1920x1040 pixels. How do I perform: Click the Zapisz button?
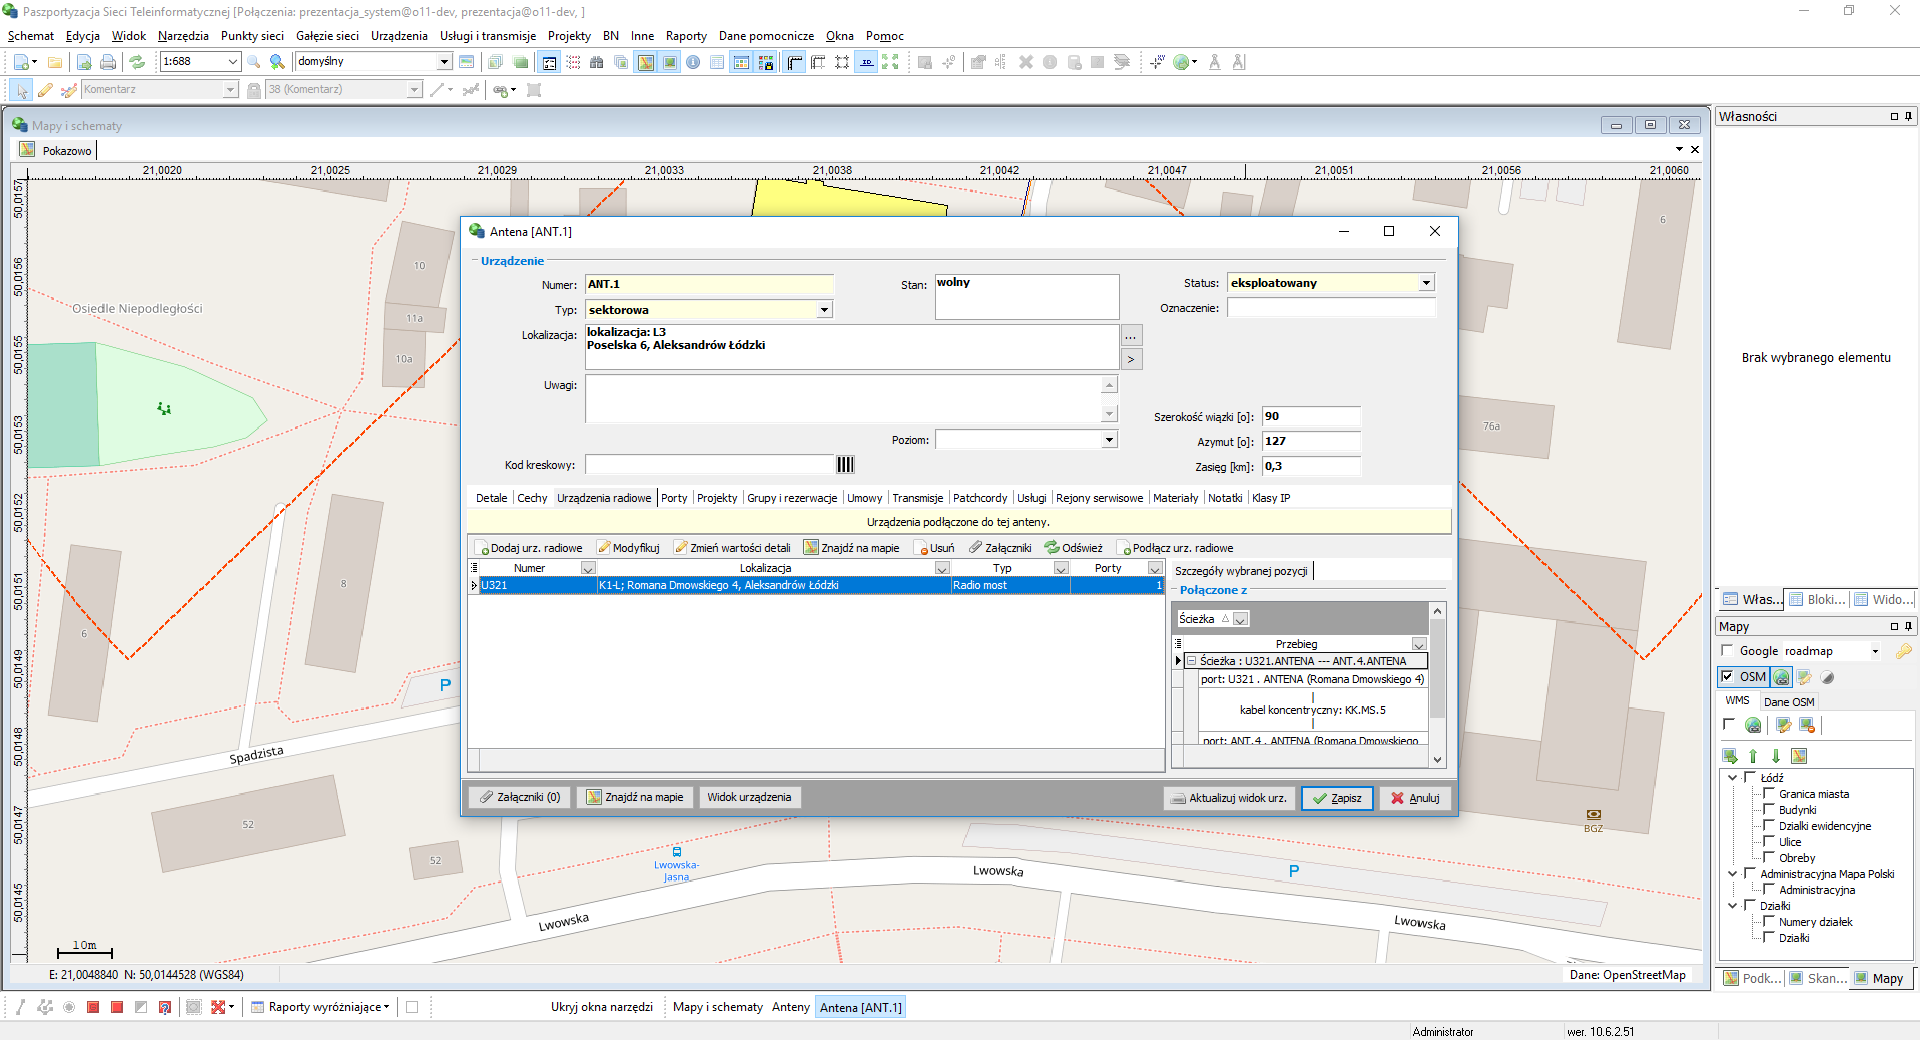tap(1337, 798)
